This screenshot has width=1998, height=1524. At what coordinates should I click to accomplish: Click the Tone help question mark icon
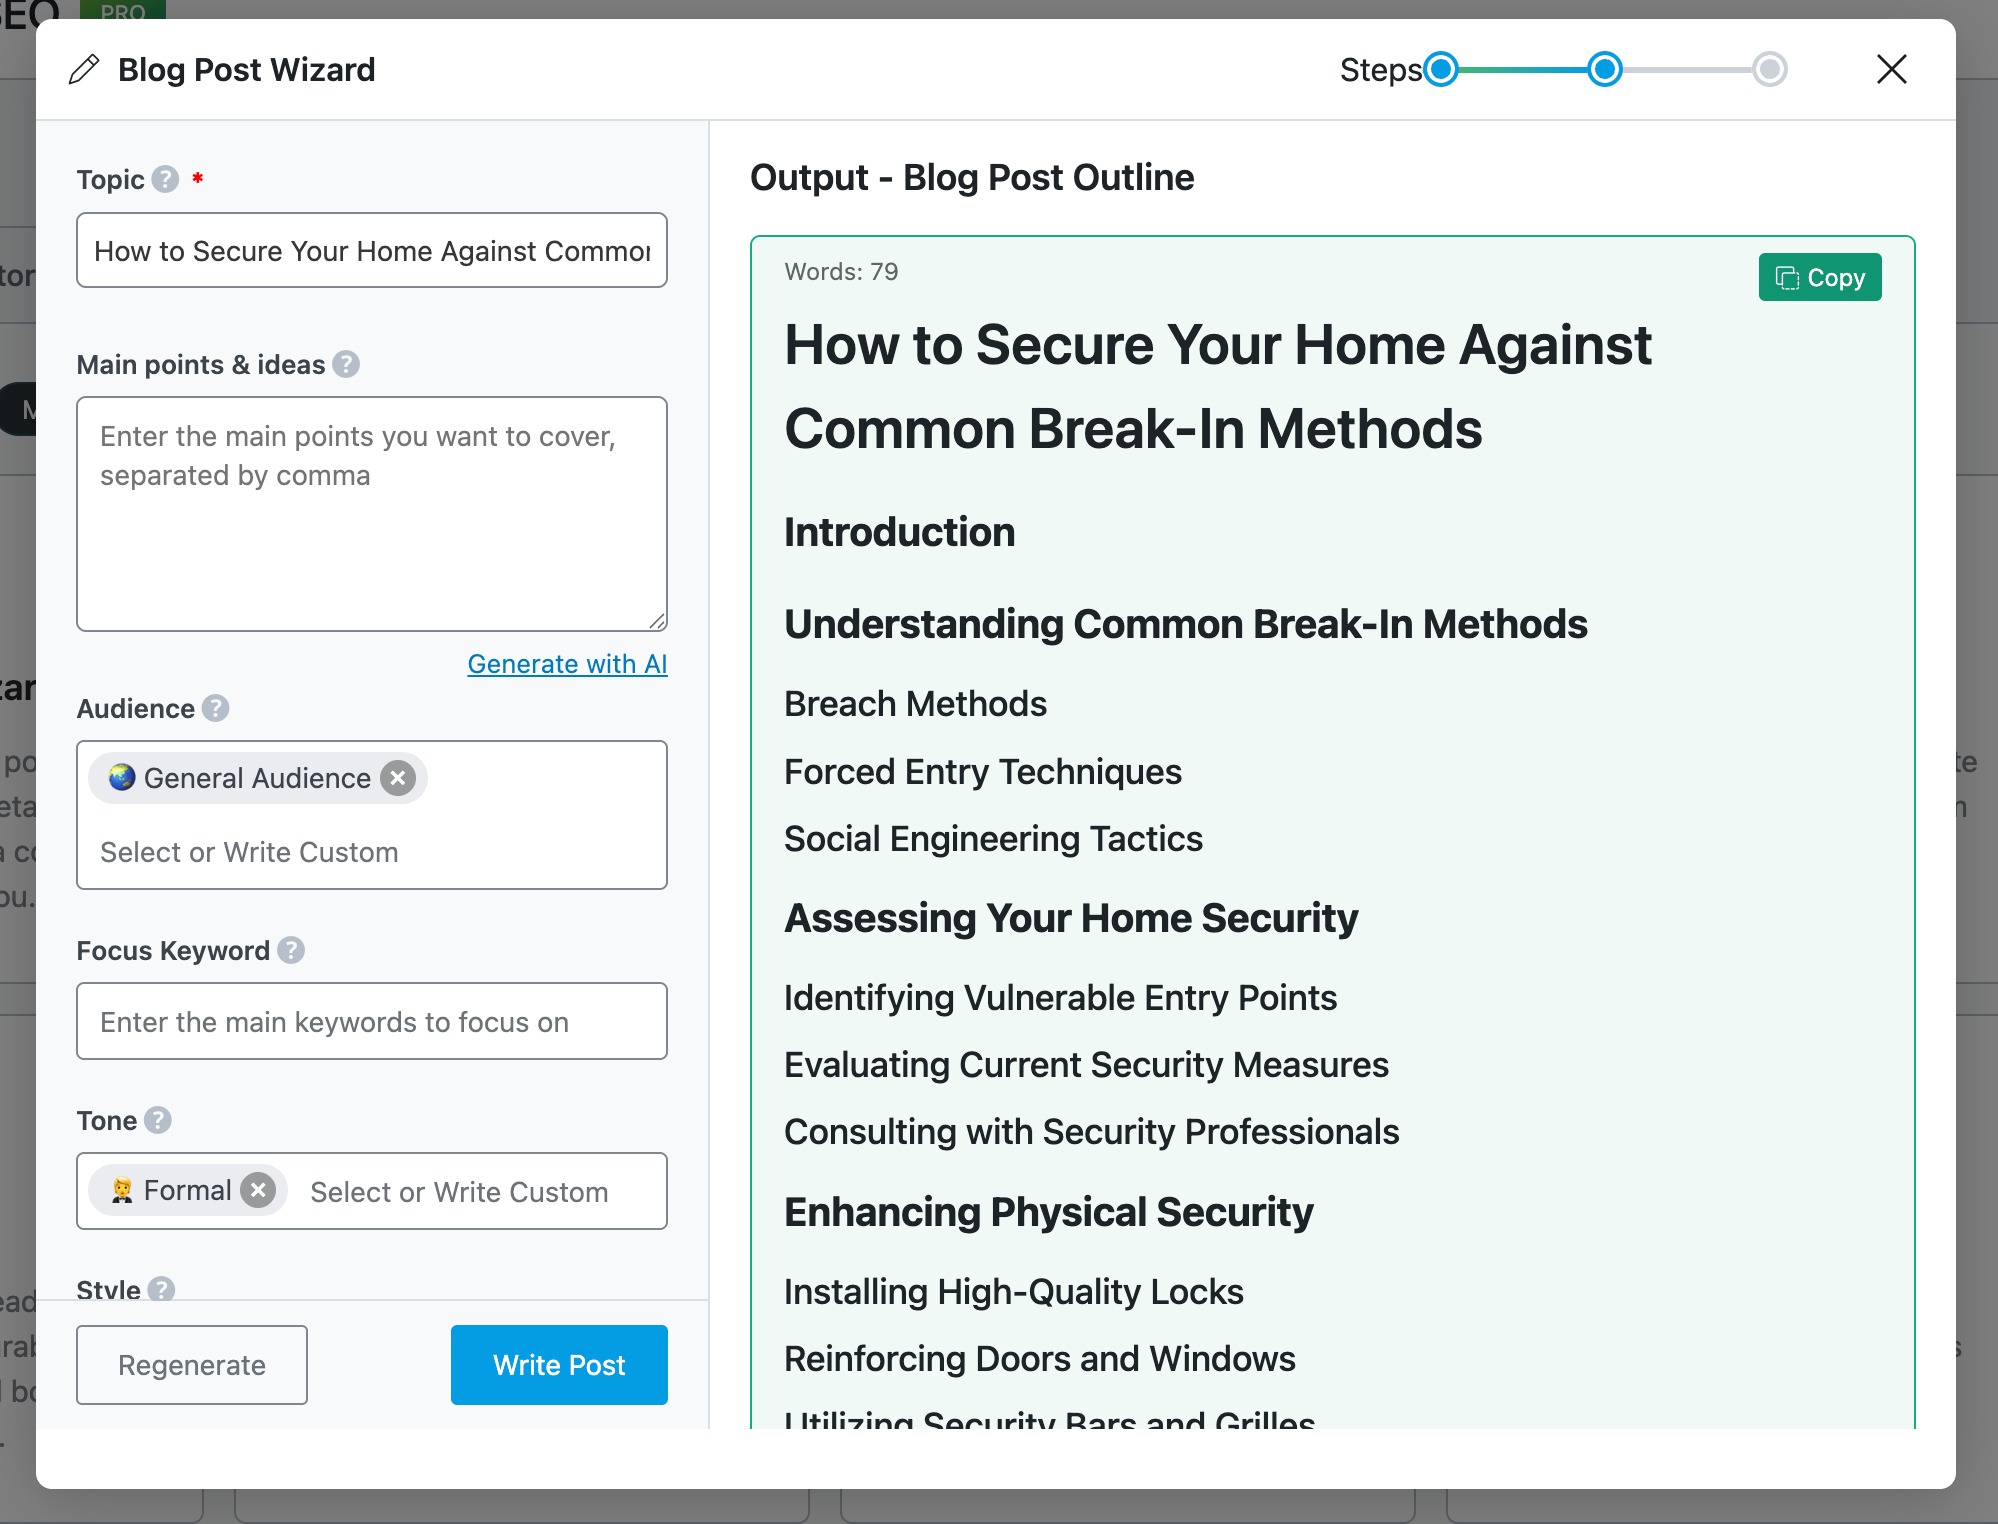click(x=158, y=1120)
